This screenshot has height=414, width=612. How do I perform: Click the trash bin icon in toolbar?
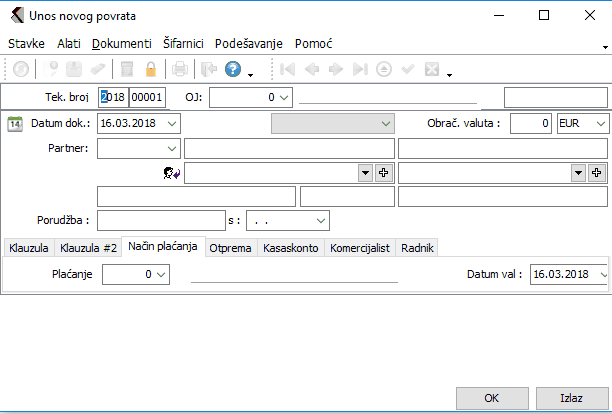[x=127, y=69]
